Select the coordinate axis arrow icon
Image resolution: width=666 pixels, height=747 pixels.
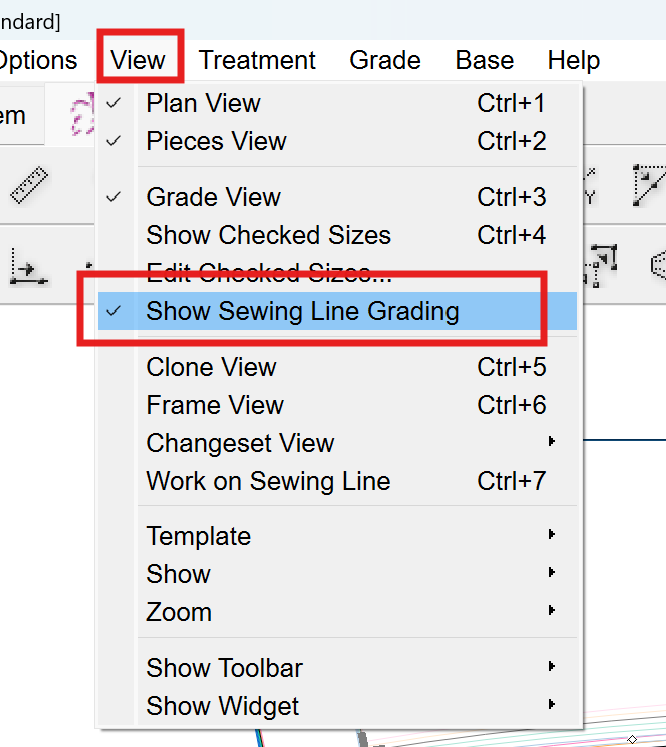click(x=27, y=267)
